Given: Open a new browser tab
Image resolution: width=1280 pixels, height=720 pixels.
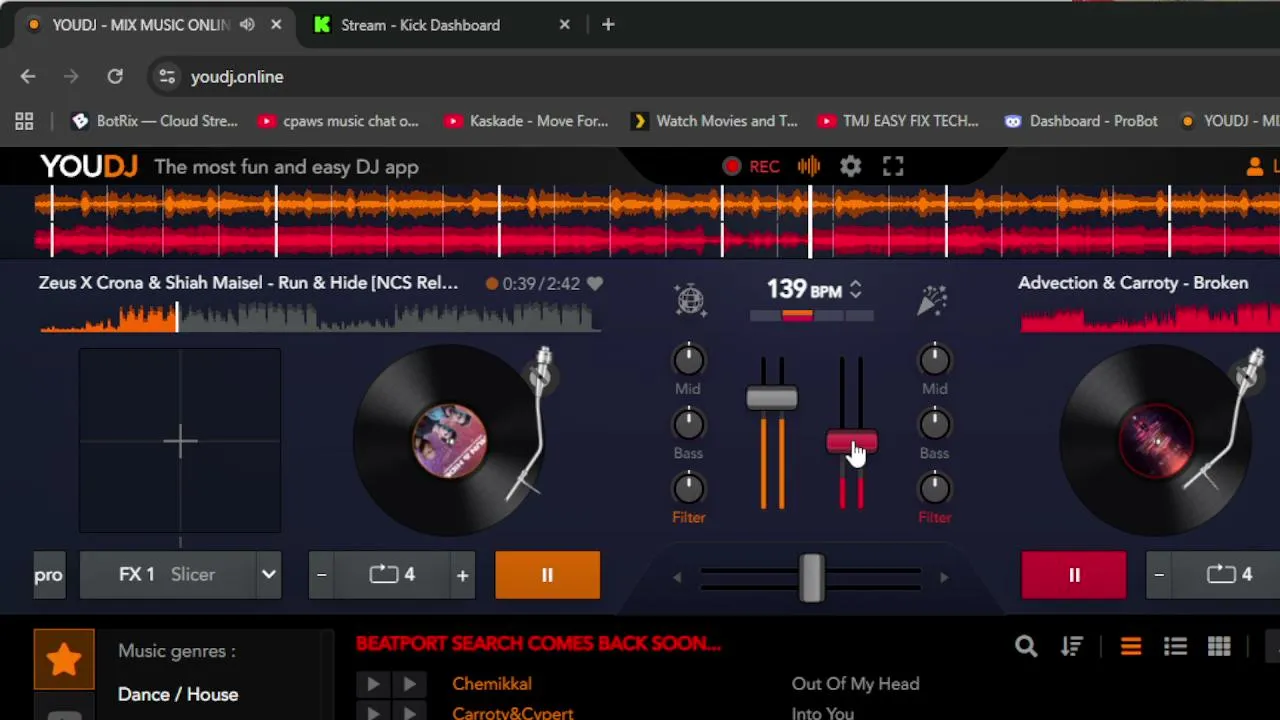Looking at the screenshot, I should (608, 25).
